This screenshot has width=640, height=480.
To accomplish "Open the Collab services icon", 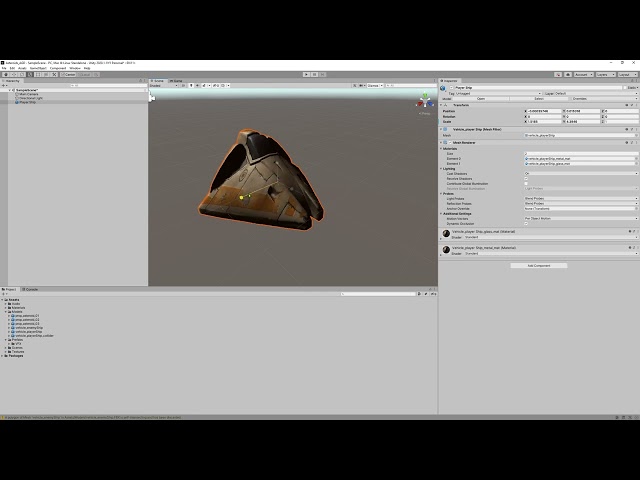I will [558, 75].
